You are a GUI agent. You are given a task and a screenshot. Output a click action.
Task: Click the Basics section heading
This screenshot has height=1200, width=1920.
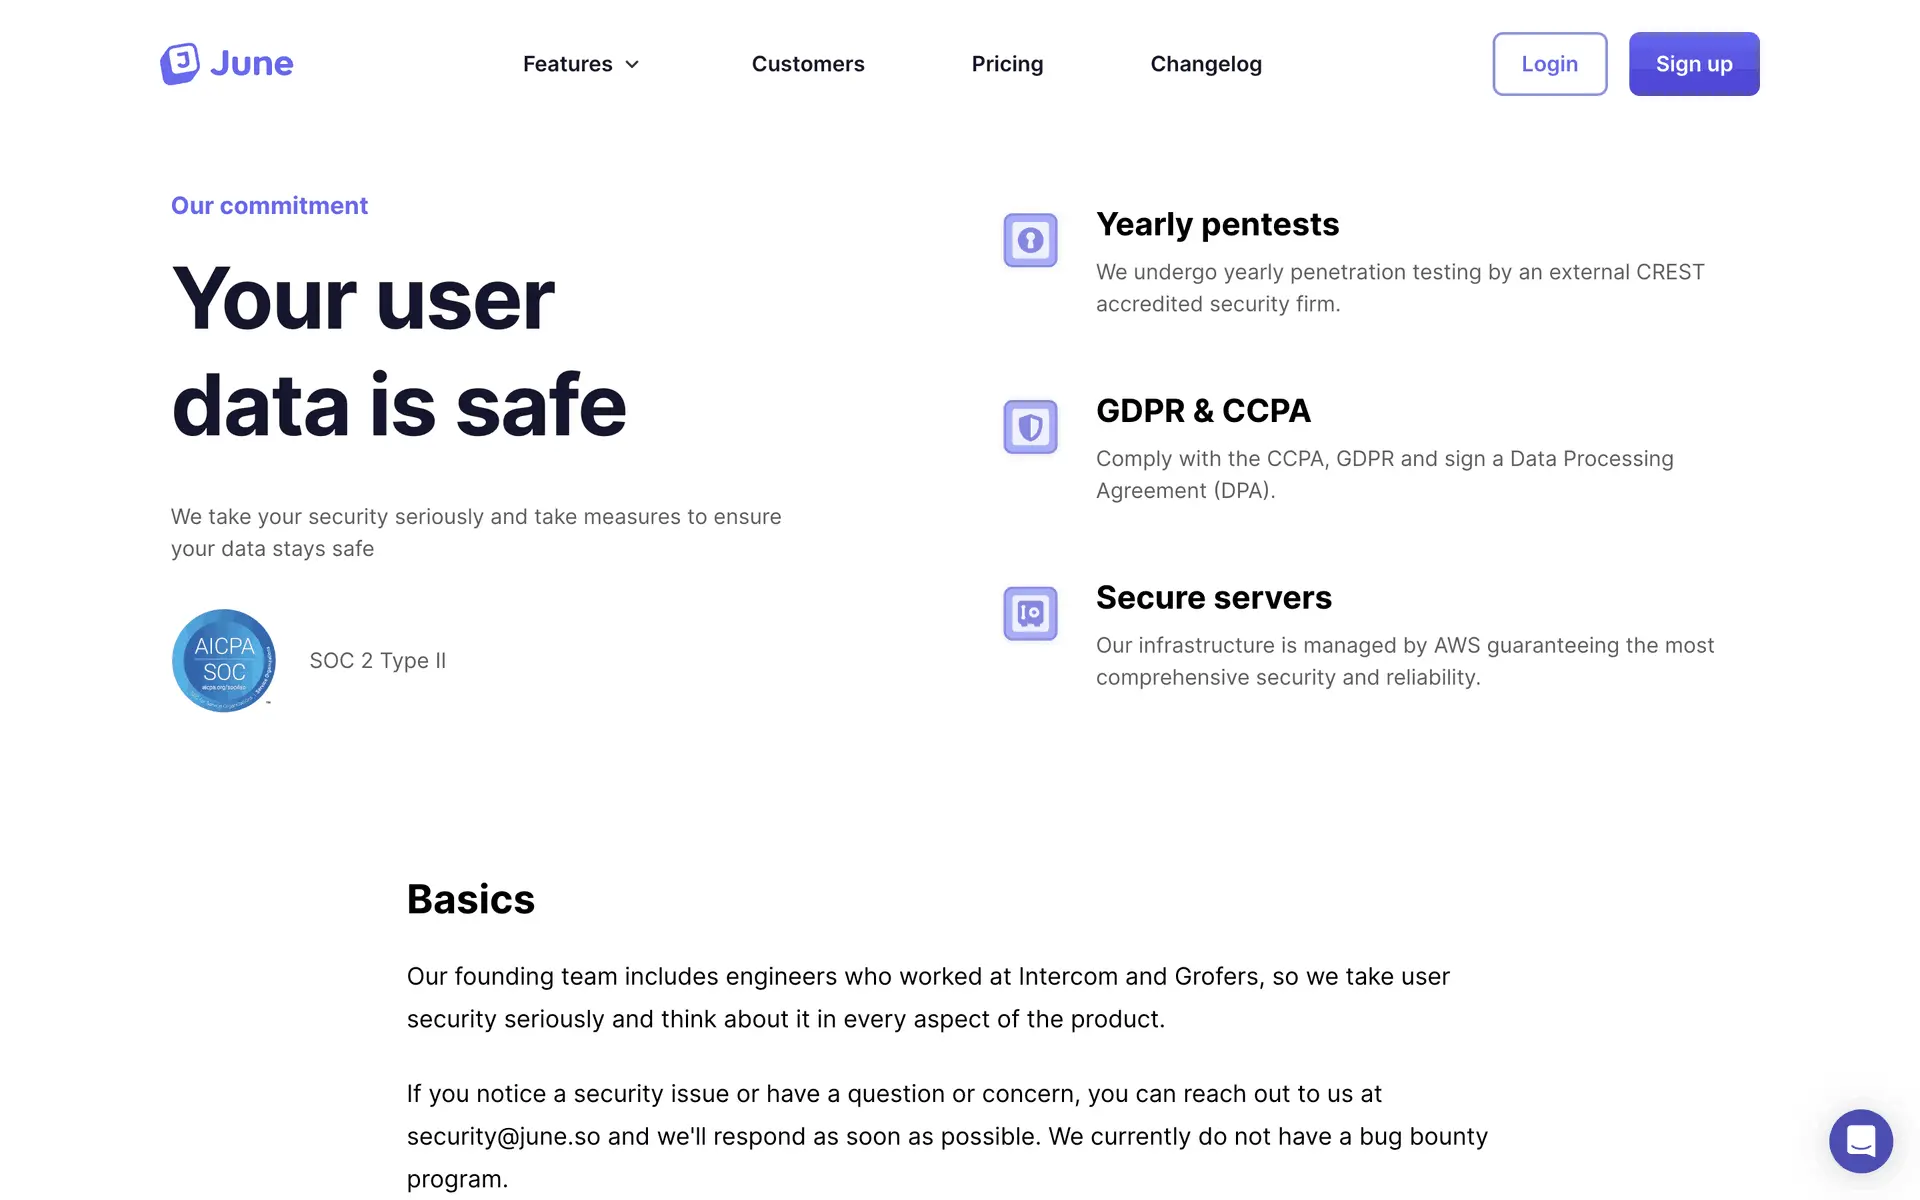click(470, 900)
